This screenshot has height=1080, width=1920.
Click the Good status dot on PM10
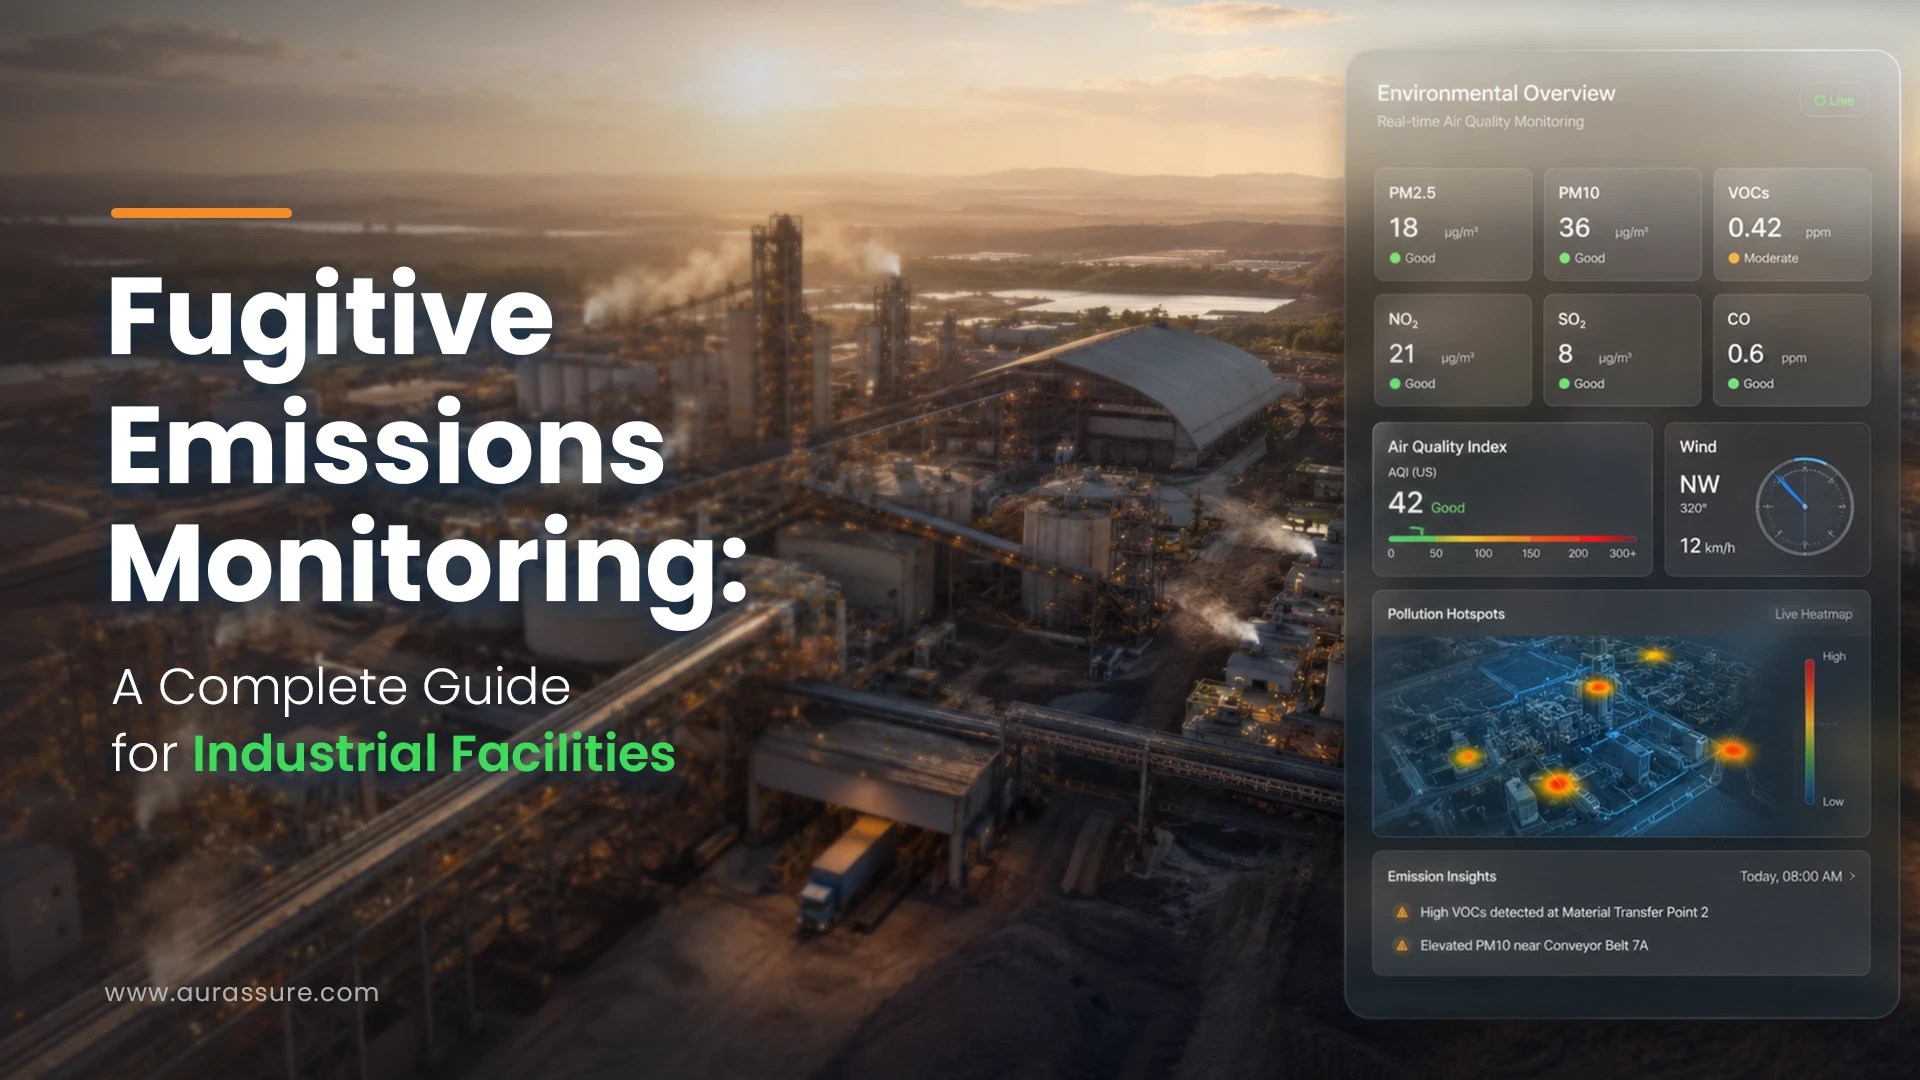pos(1565,258)
